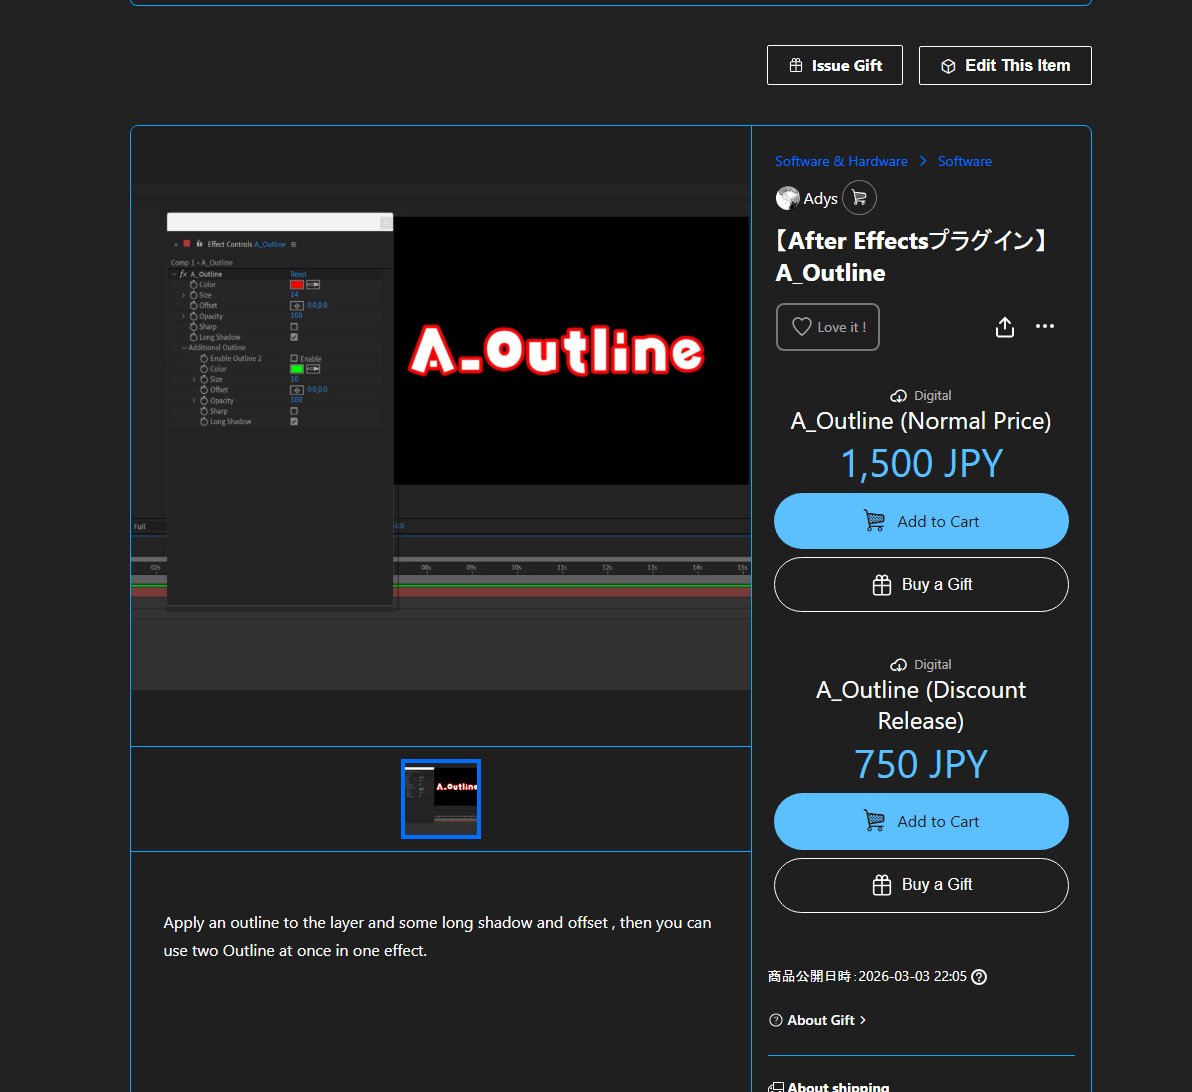Image resolution: width=1192 pixels, height=1092 pixels.
Task: Click the help icon next to publish date
Action: click(x=979, y=976)
